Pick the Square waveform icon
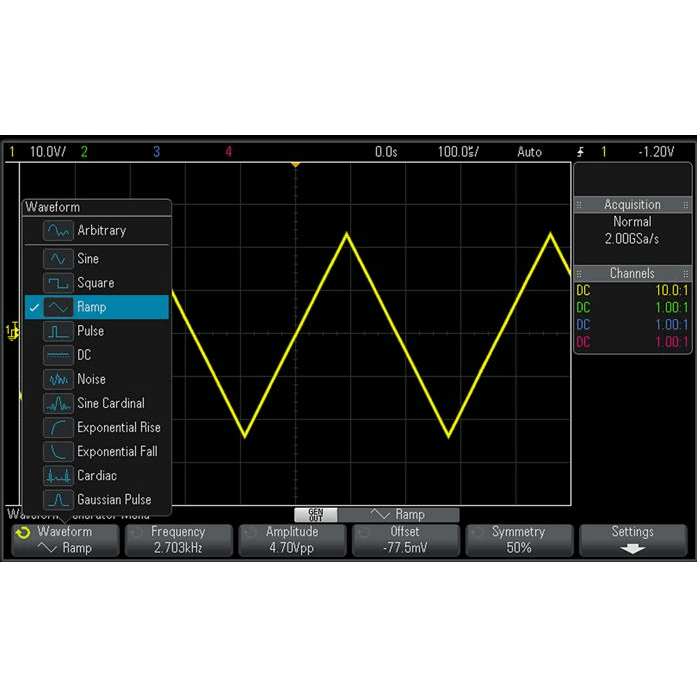 58,283
